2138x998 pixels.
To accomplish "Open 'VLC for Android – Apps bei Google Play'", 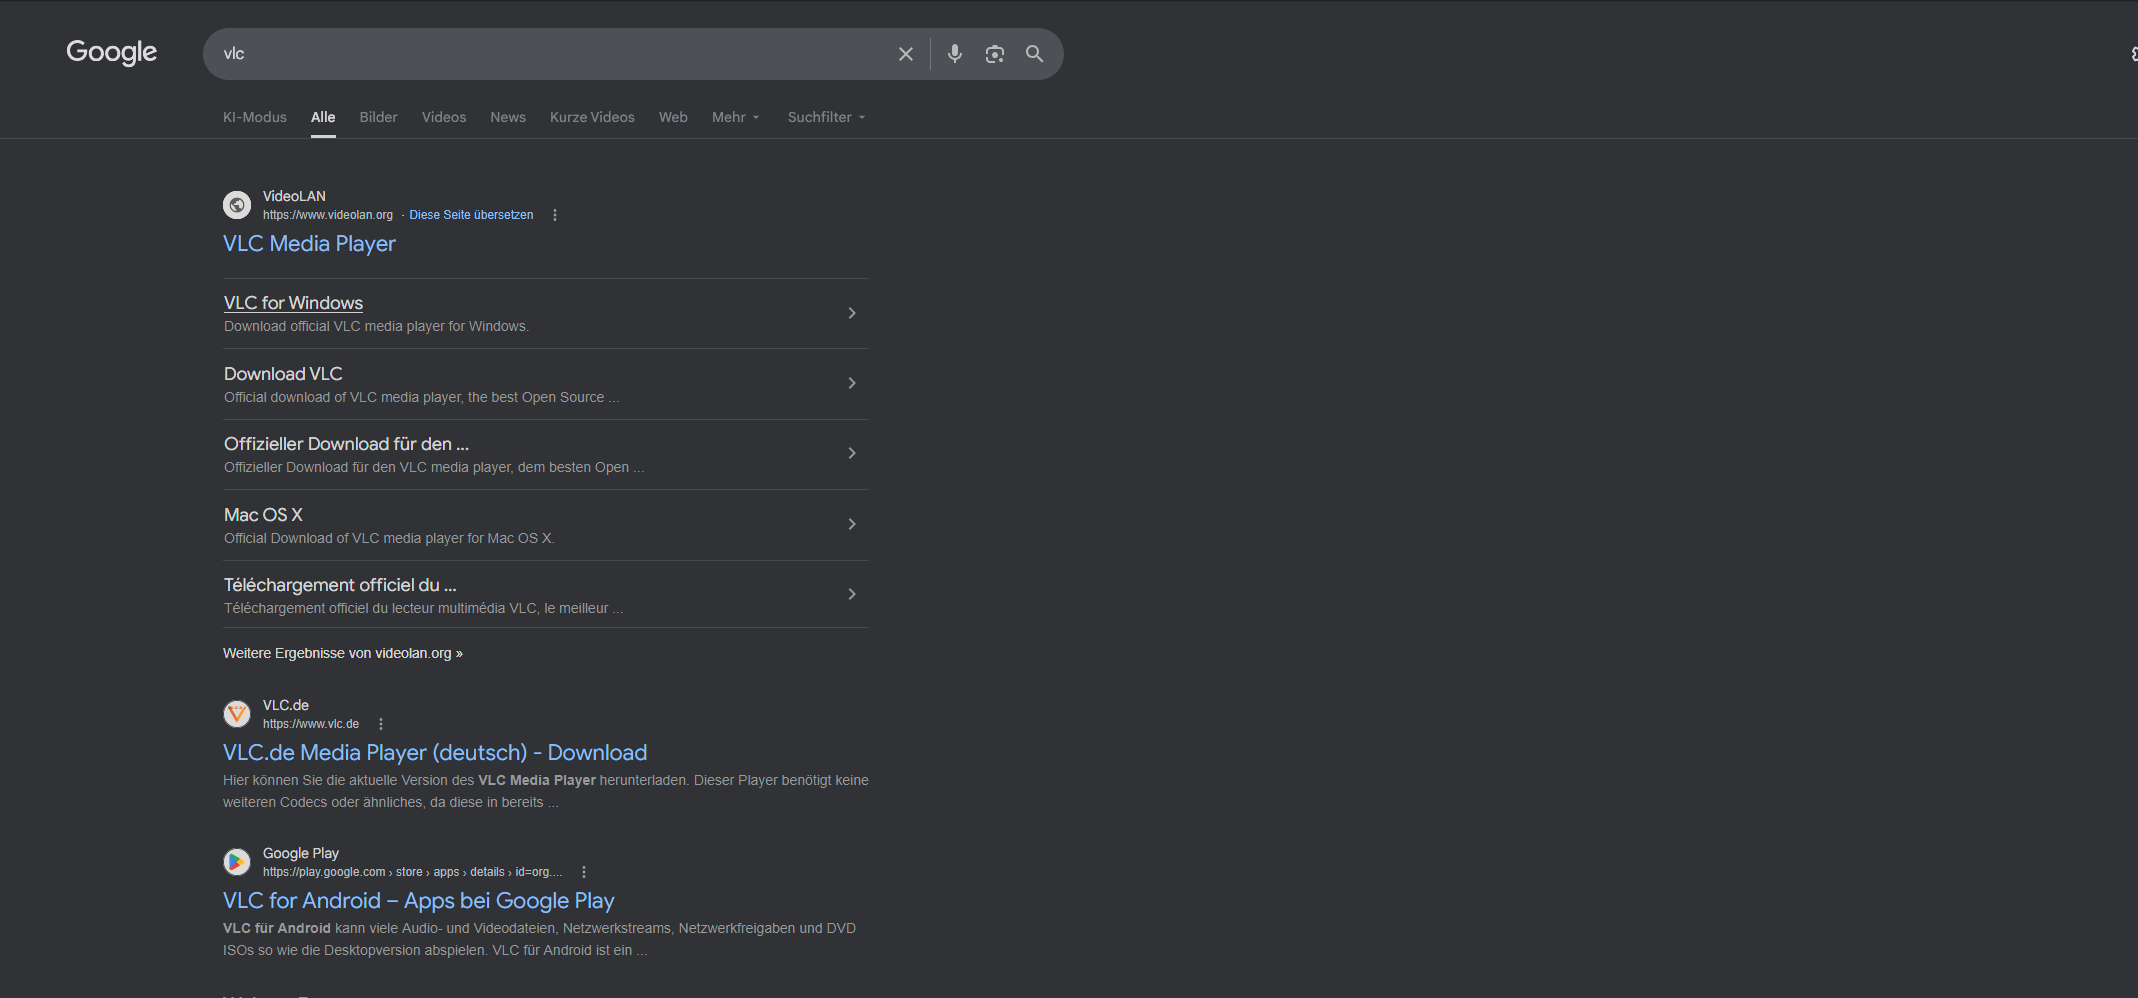I will [x=419, y=901].
